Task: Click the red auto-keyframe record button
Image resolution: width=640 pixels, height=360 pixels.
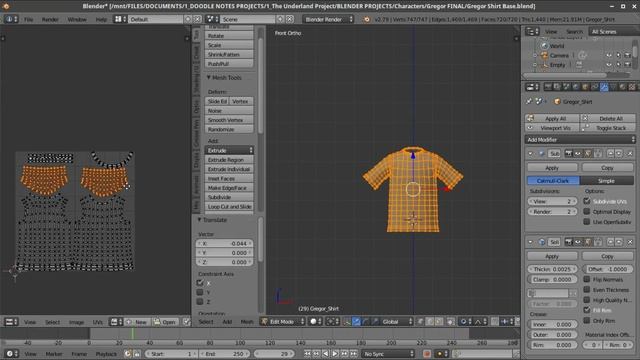Action: point(427,354)
